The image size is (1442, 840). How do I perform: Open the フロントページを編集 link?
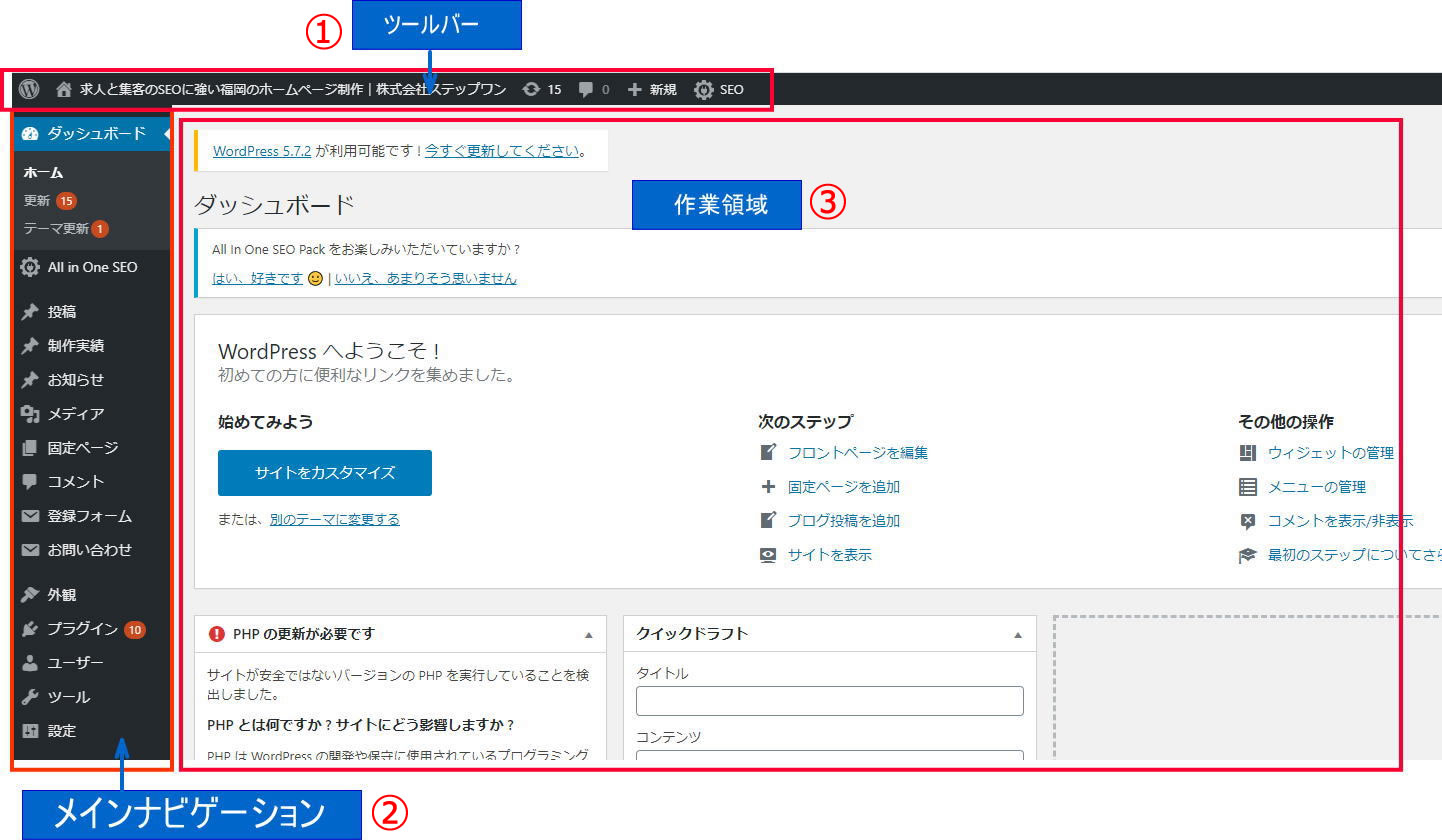click(x=858, y=452)
